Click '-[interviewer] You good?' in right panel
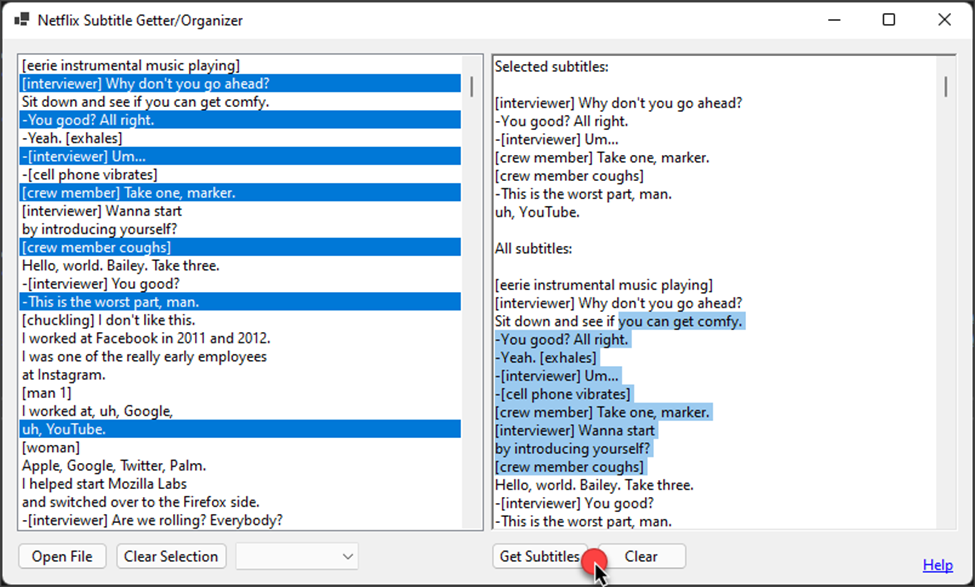The width and height of the screenshot is (975, 587). click(575, 503)
